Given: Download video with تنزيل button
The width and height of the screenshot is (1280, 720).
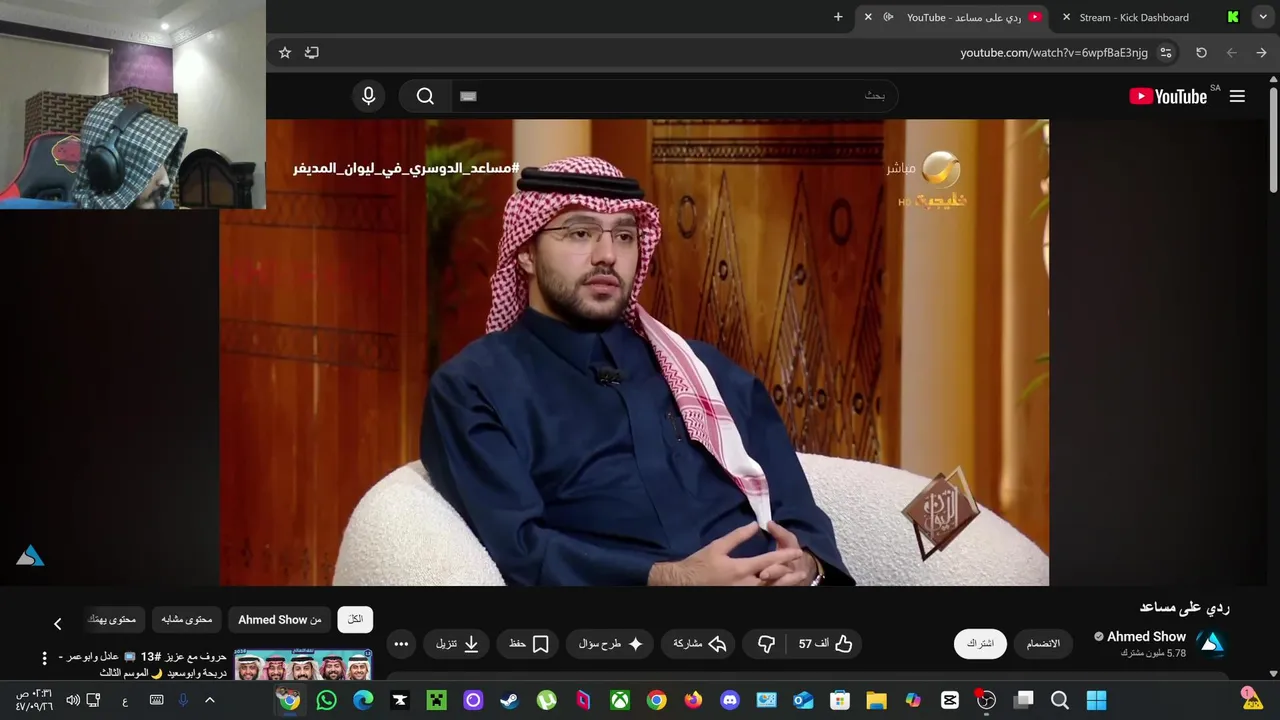Looking at the screenshot, I should point(457,644).
